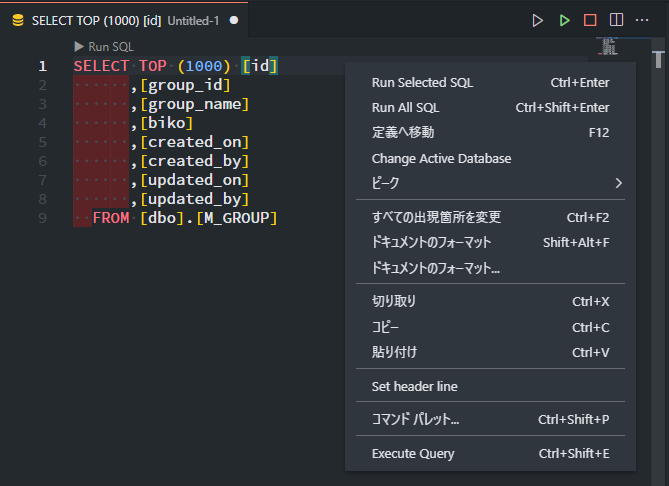Click the [created_on] column text

coord(195,142)
